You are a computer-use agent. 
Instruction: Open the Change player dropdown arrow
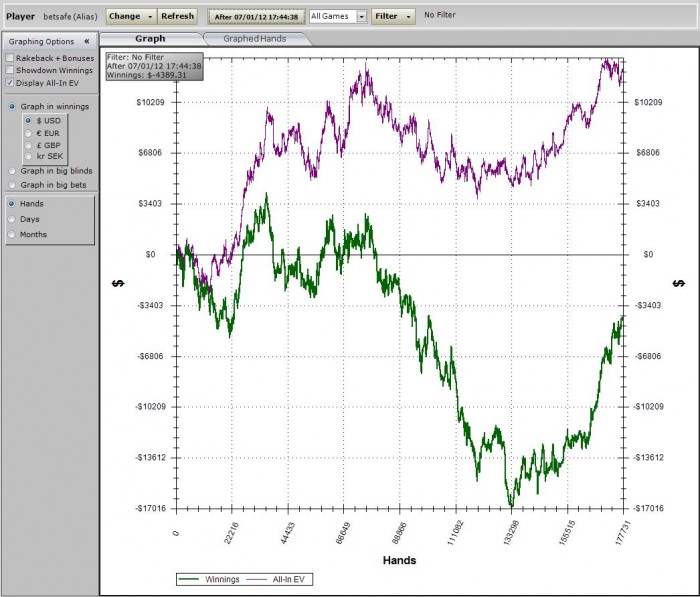[x=150, y=17]
